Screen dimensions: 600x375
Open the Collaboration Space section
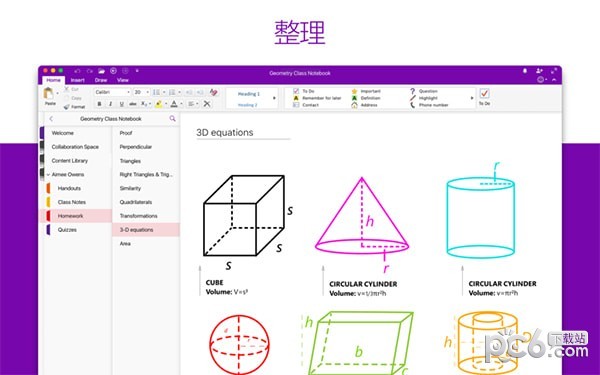[x=76, y=147]
